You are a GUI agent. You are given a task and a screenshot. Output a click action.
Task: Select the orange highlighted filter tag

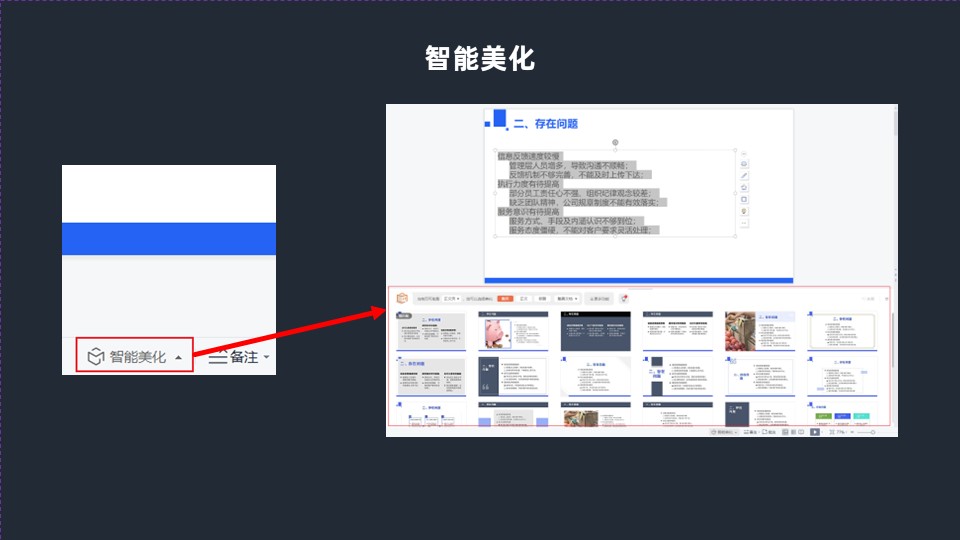pyautogui.click(x=505, y=299)
